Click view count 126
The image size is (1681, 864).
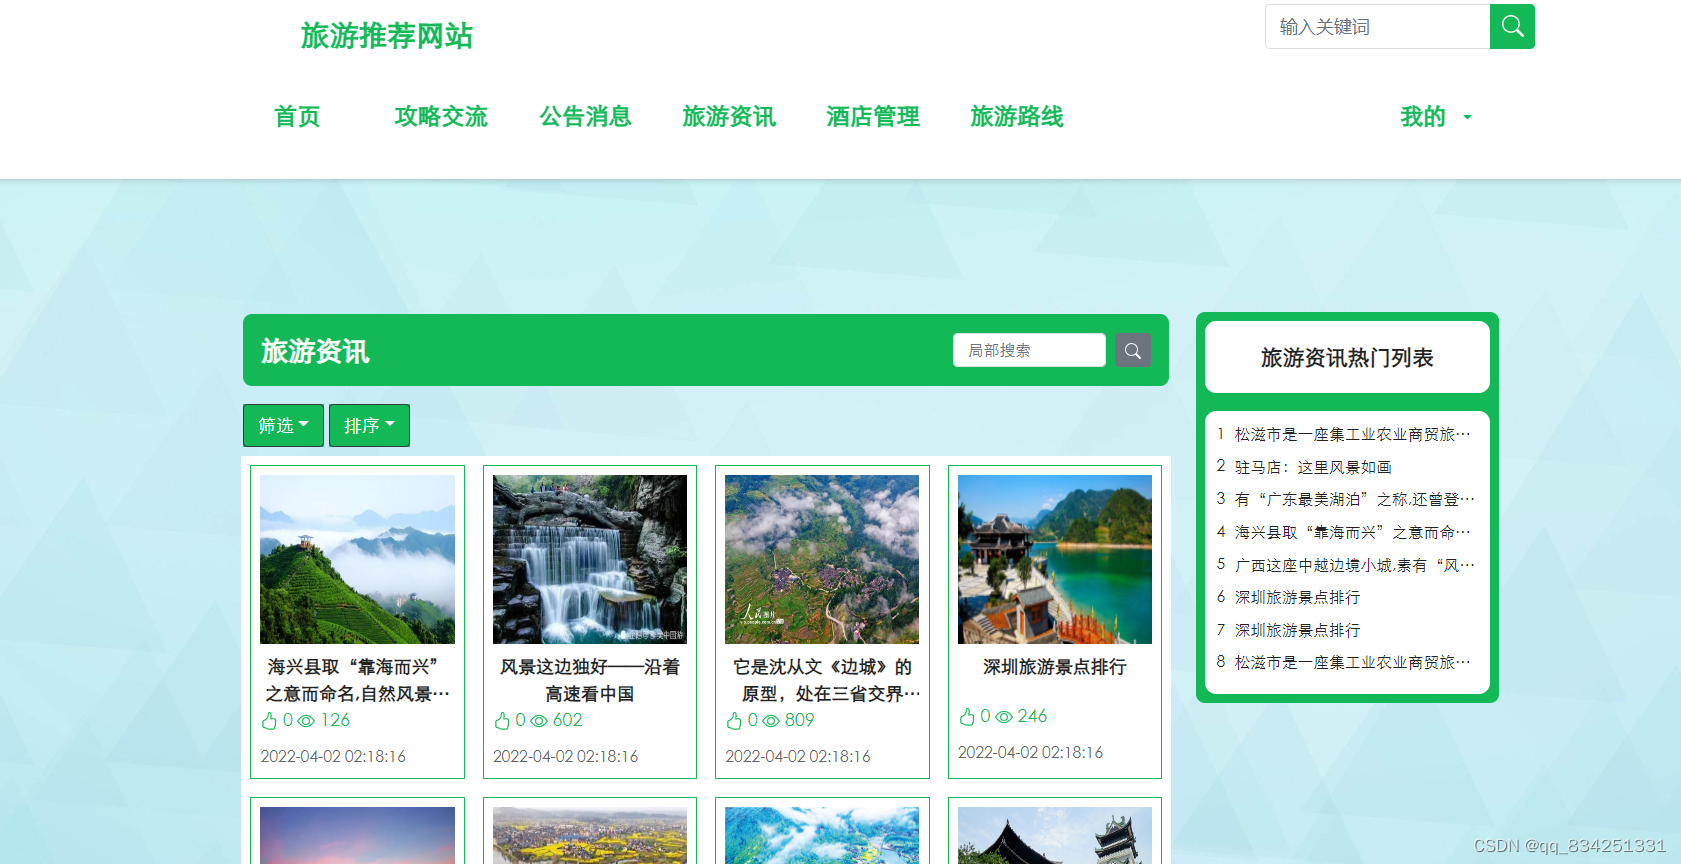tap(335, 720)
